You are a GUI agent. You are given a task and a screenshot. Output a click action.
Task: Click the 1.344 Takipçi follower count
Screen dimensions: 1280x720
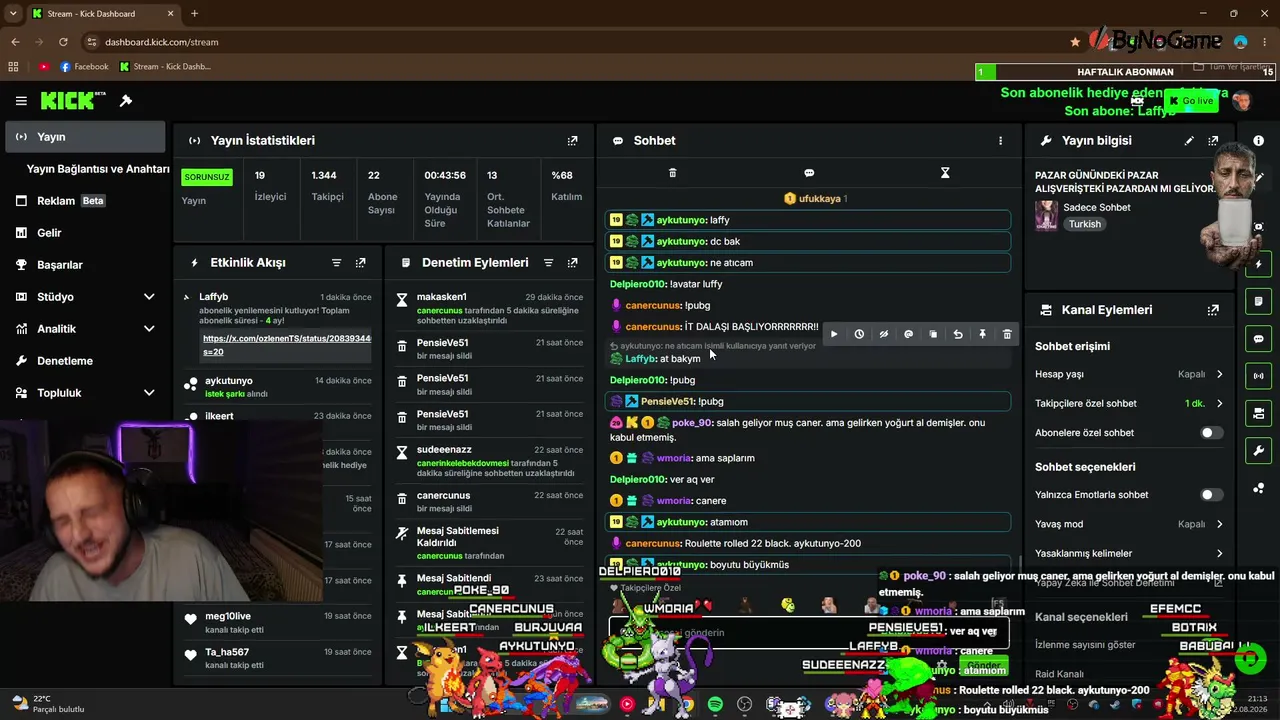[324, 175]
